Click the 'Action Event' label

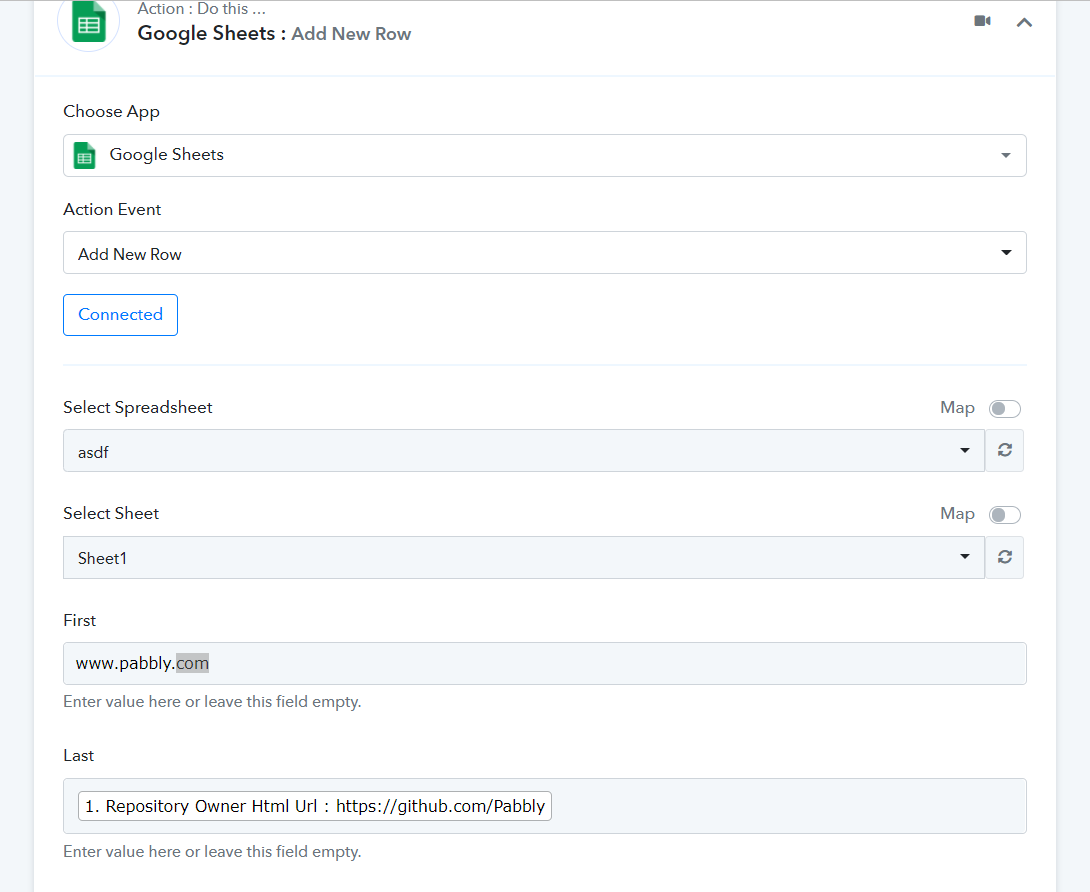click(112, 209)
